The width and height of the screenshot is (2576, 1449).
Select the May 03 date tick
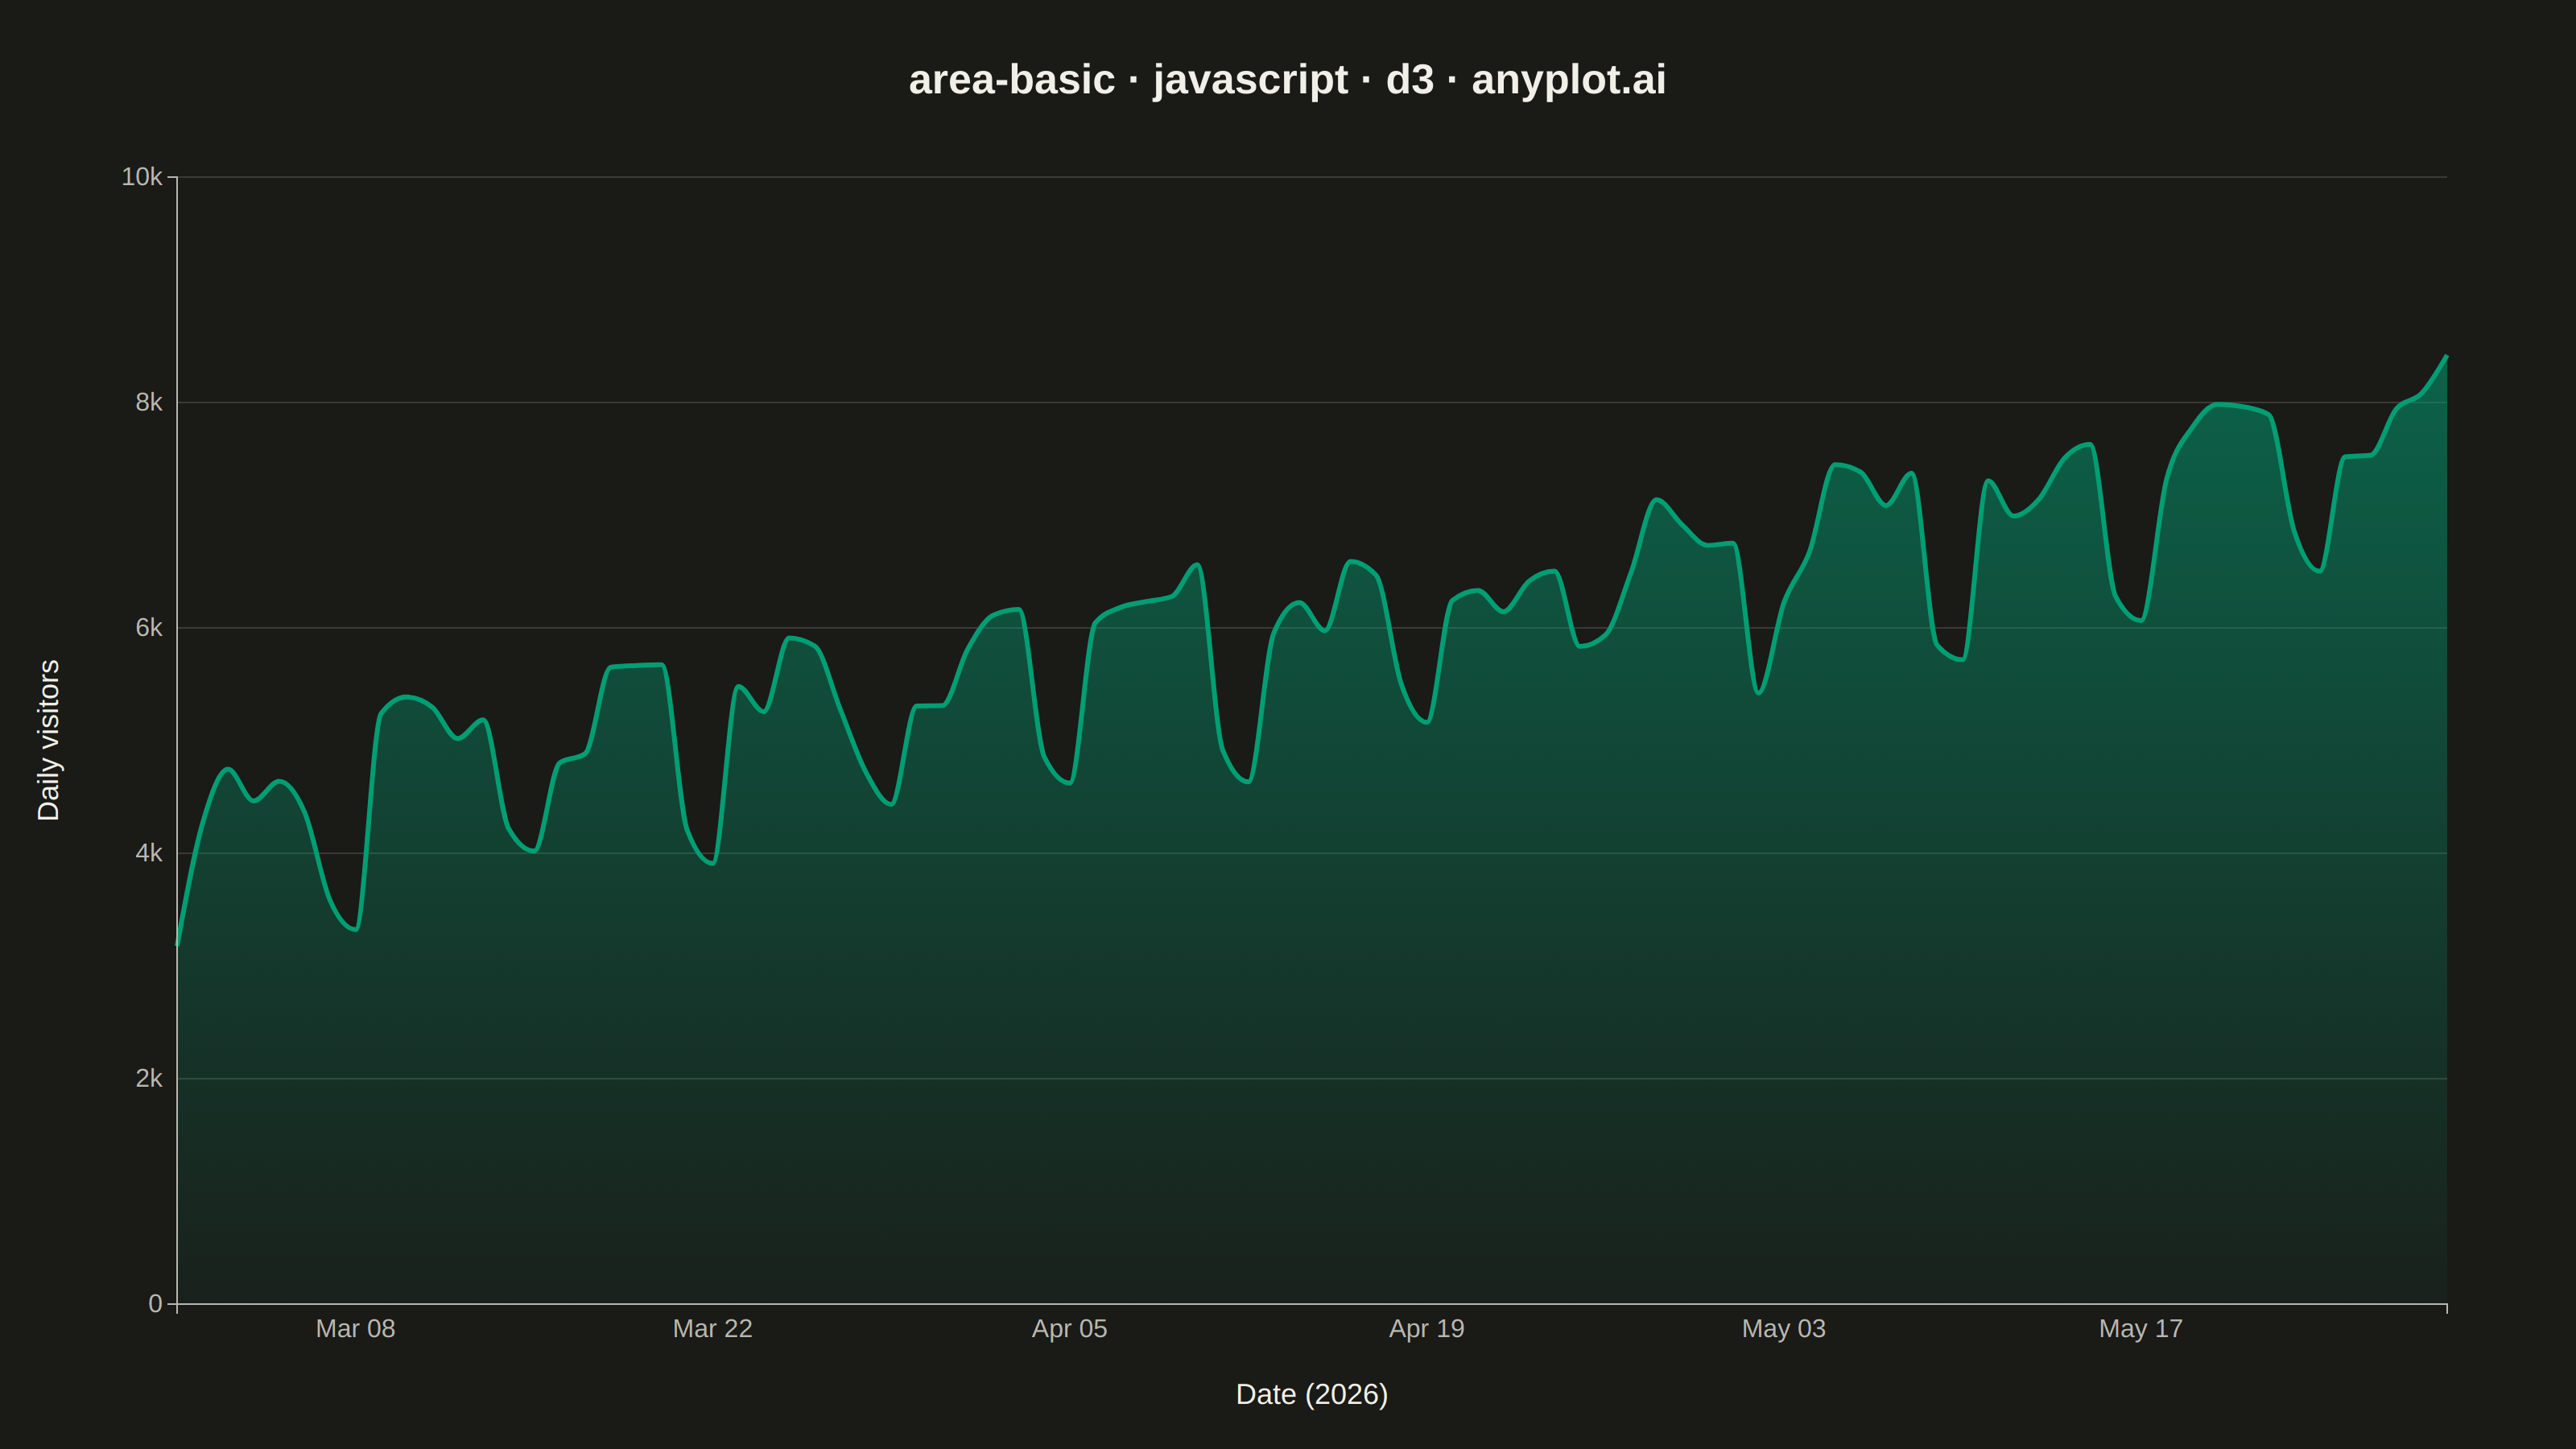coord(1783,1329)
